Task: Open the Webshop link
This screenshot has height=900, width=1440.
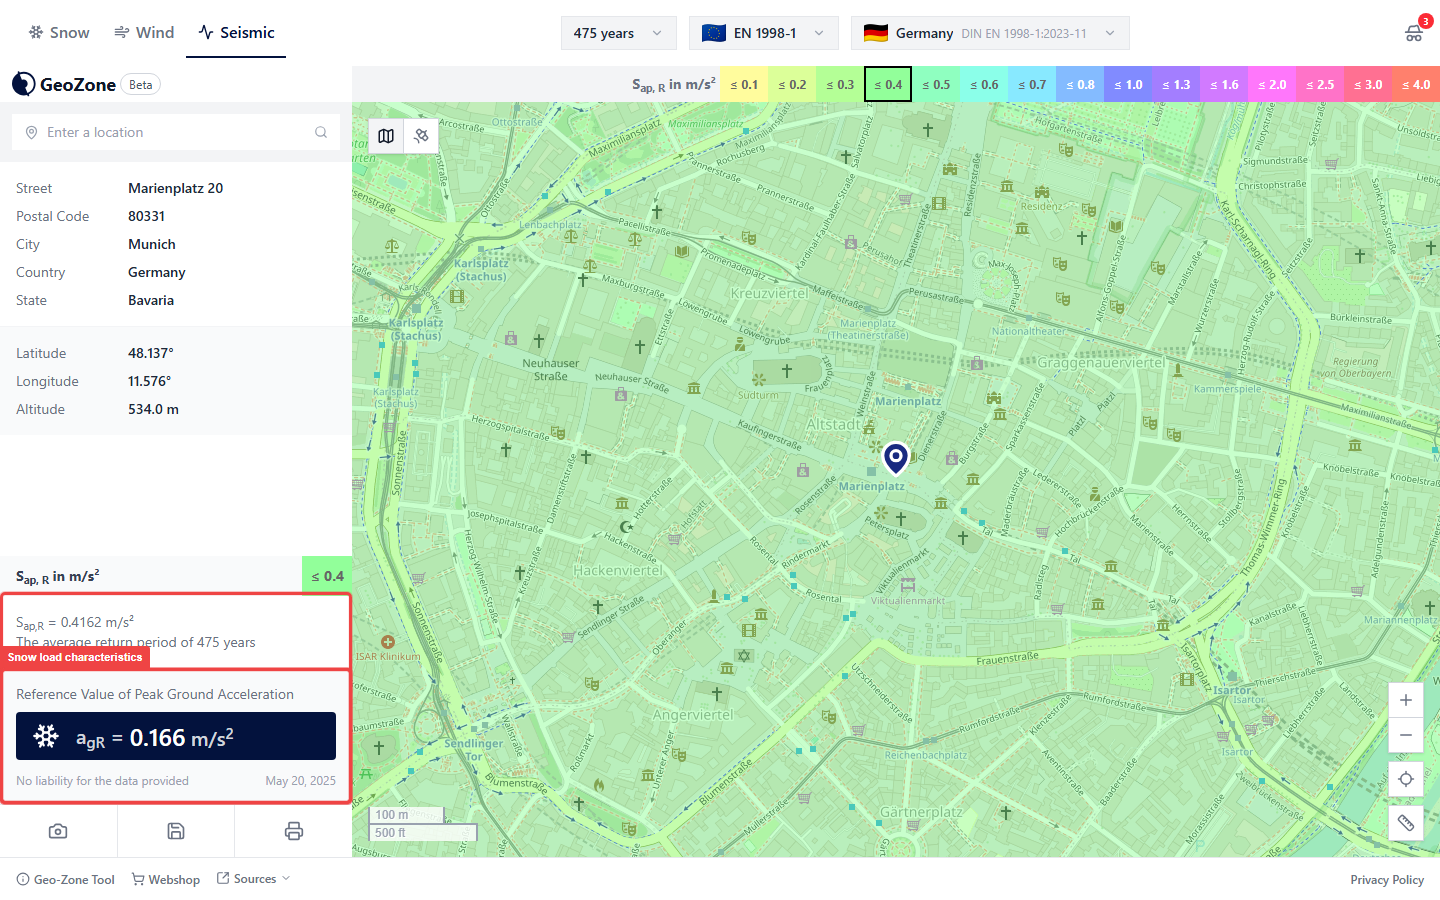Action: 166,880
